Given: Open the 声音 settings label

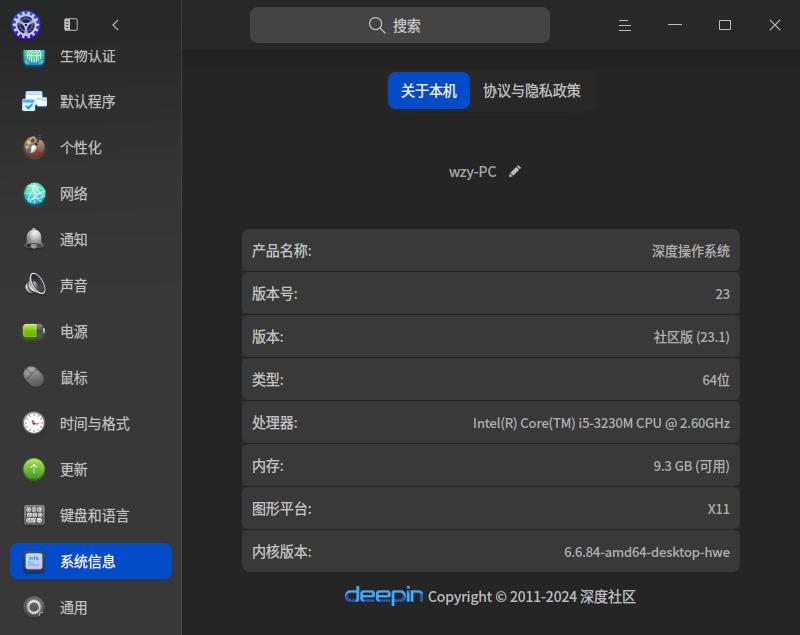Looking at the screenshot, I should coord(73,286).
